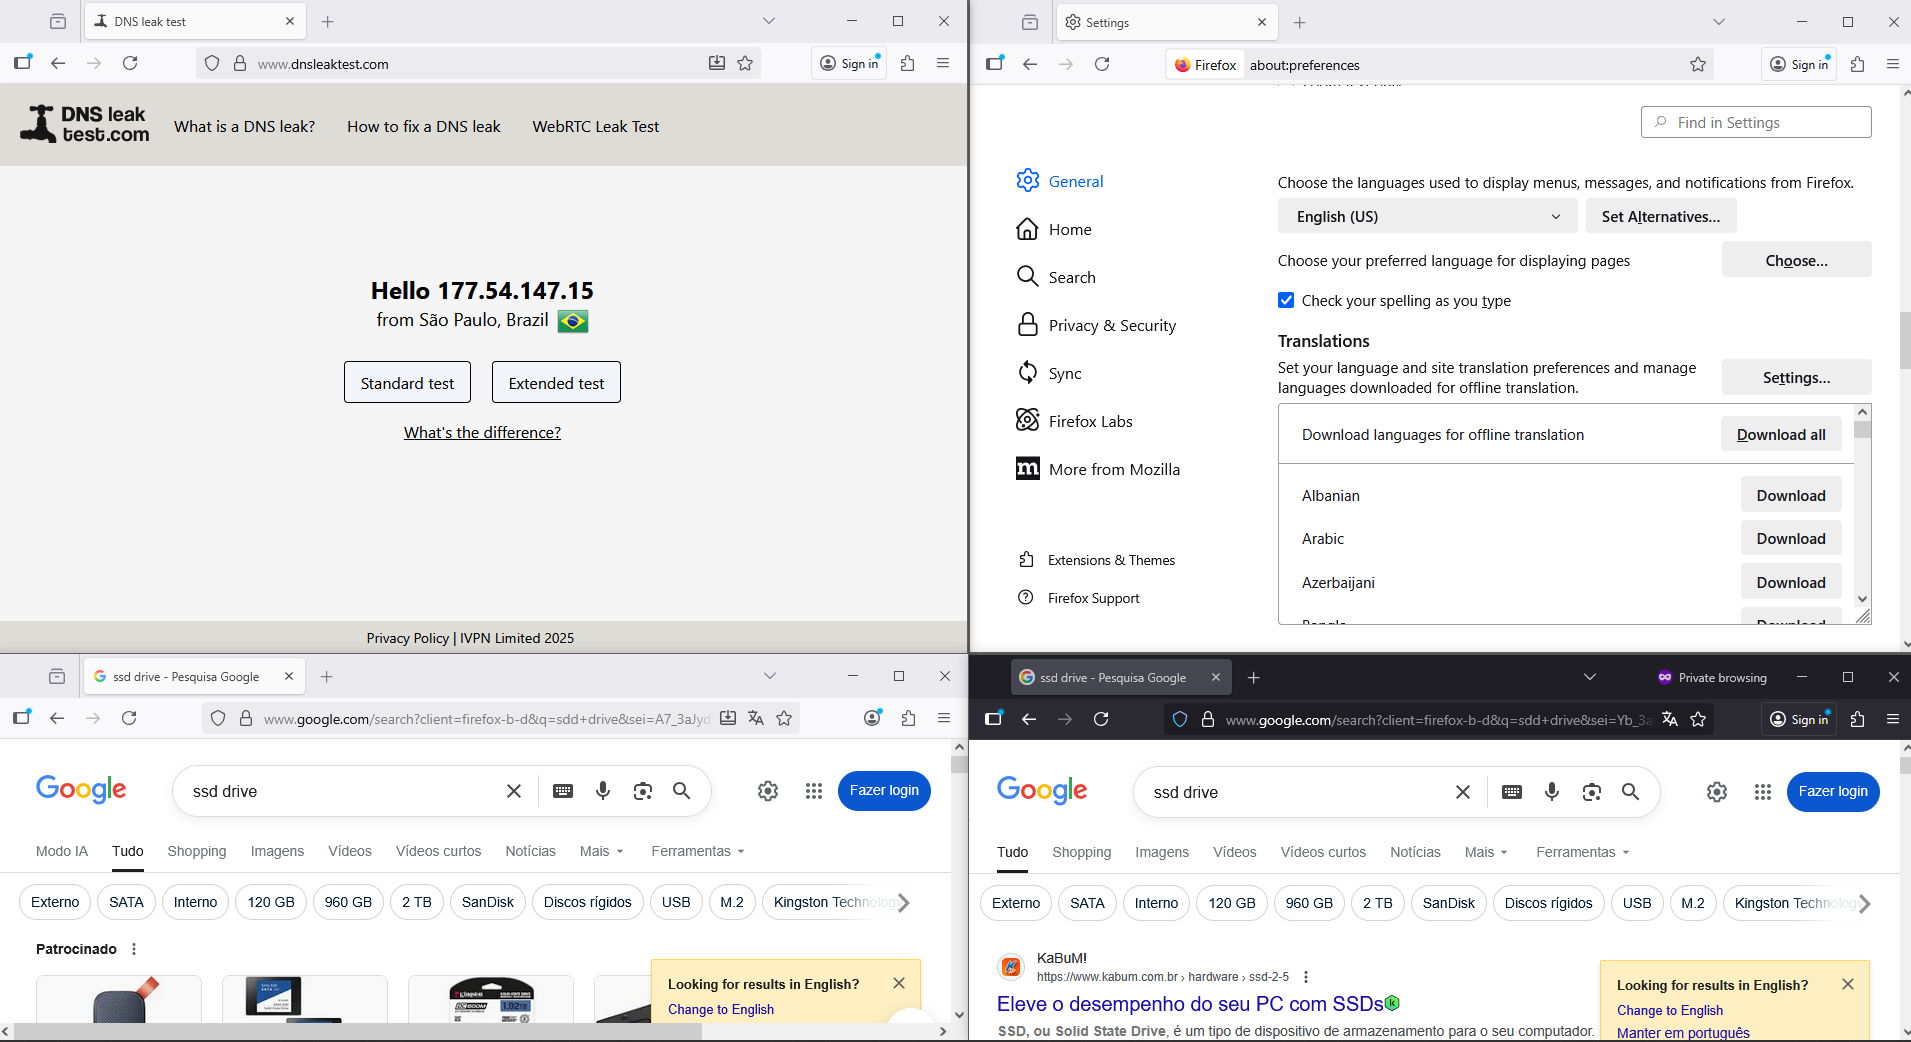The height and width of the screenshot is (1042, 1911).
Task: Open tracking protection shield on dnsleaktest.com
Action: coord(212,63)
